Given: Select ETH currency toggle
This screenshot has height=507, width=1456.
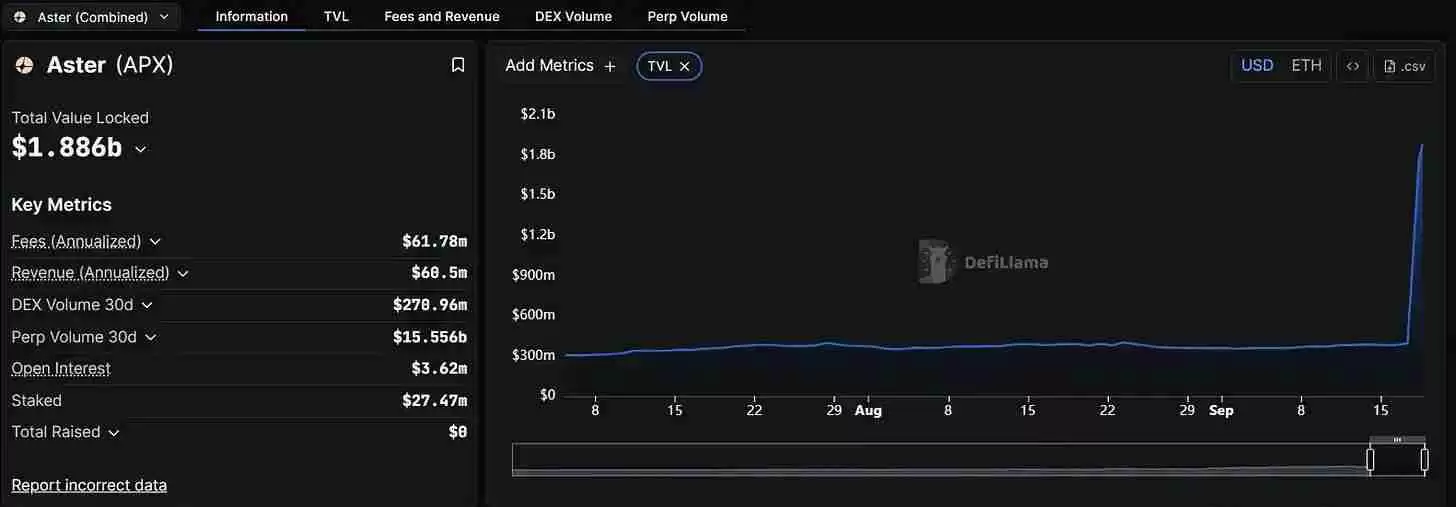Looking at the screenshot, I should 1306,66.
